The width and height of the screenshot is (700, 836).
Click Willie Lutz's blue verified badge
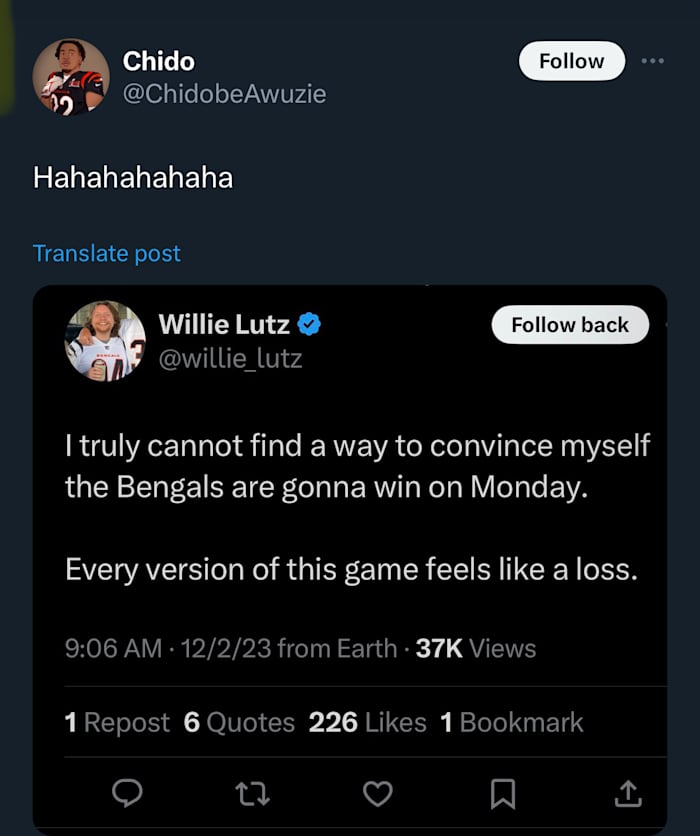311,324
